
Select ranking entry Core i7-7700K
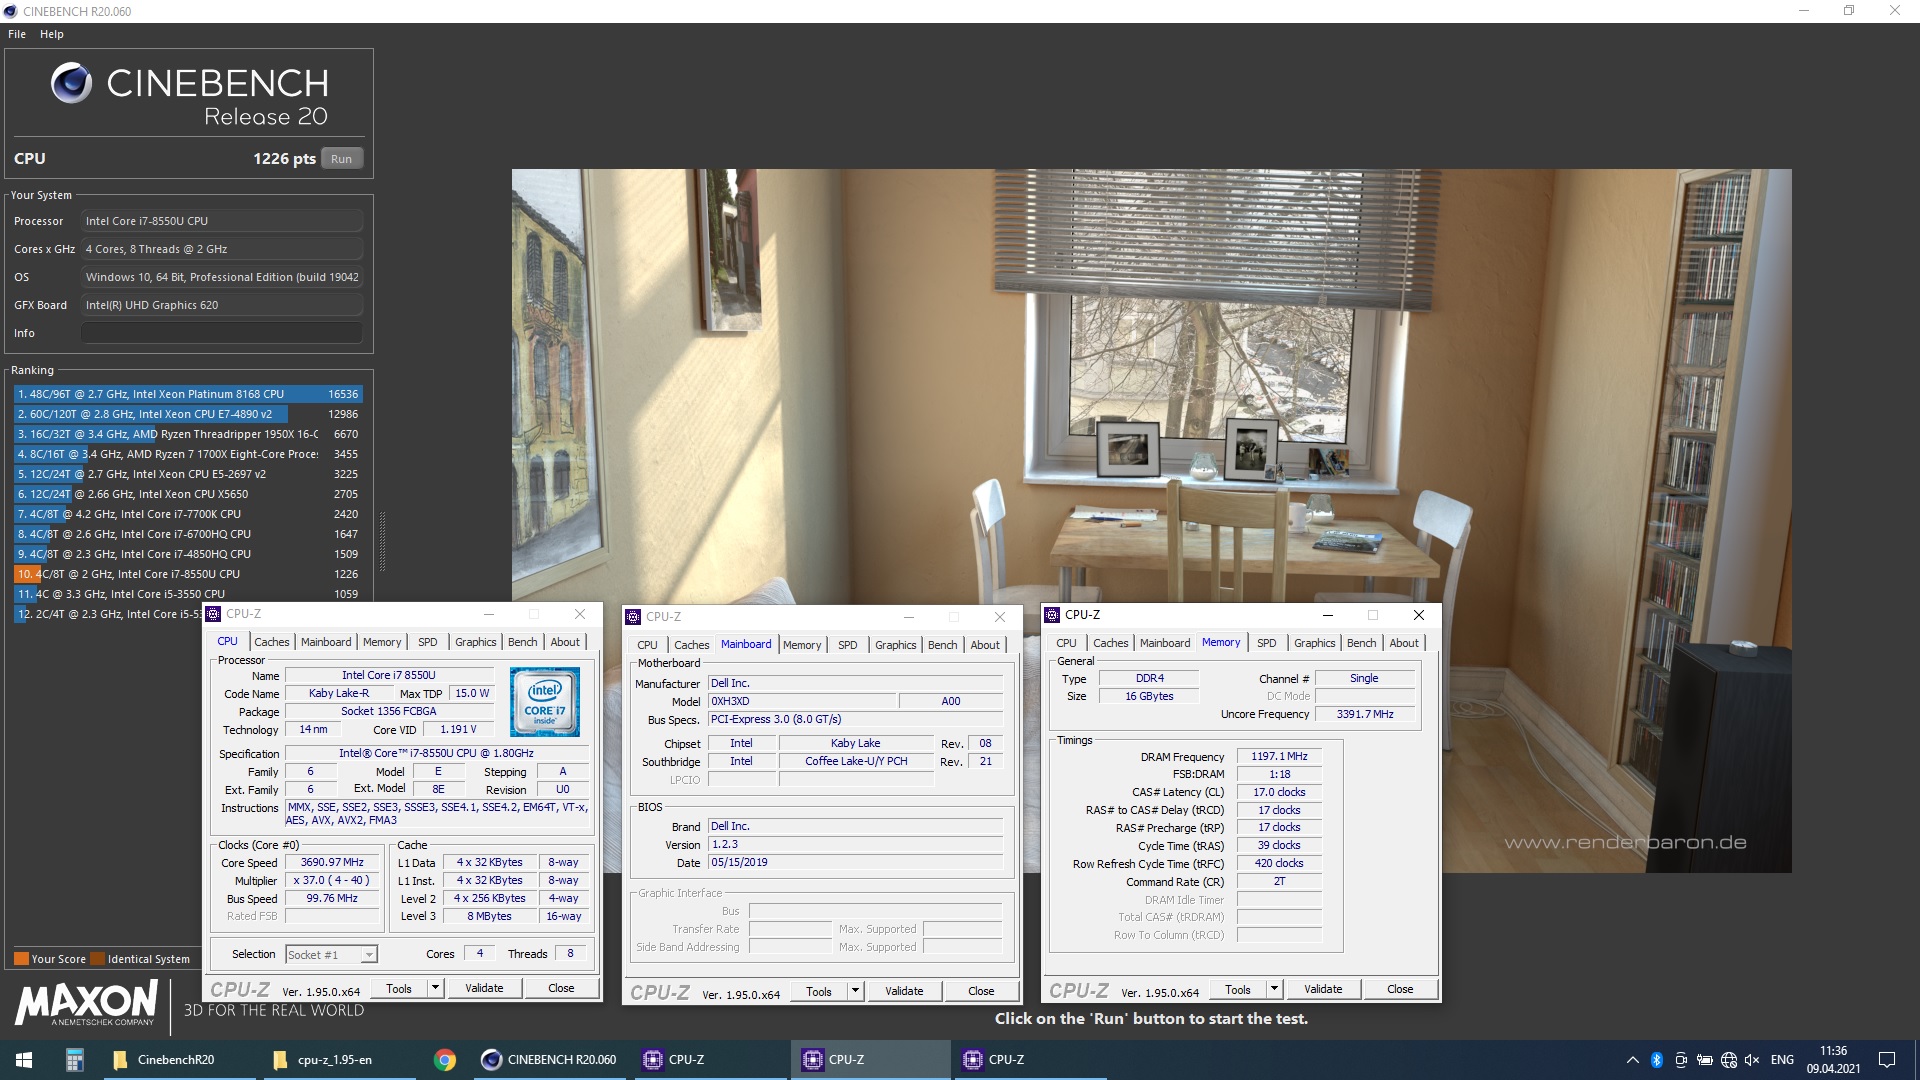pyautogui.click(x=188, y=514)
